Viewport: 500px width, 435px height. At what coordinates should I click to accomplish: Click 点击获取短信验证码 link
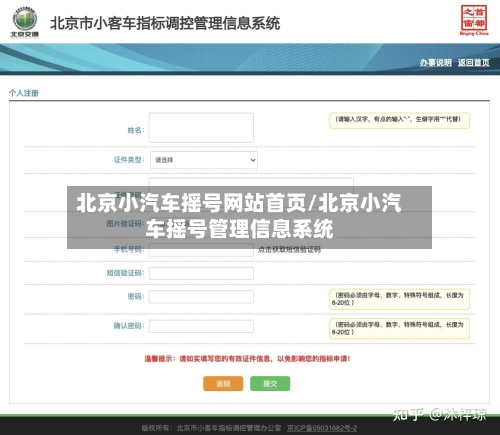(289, 249)
